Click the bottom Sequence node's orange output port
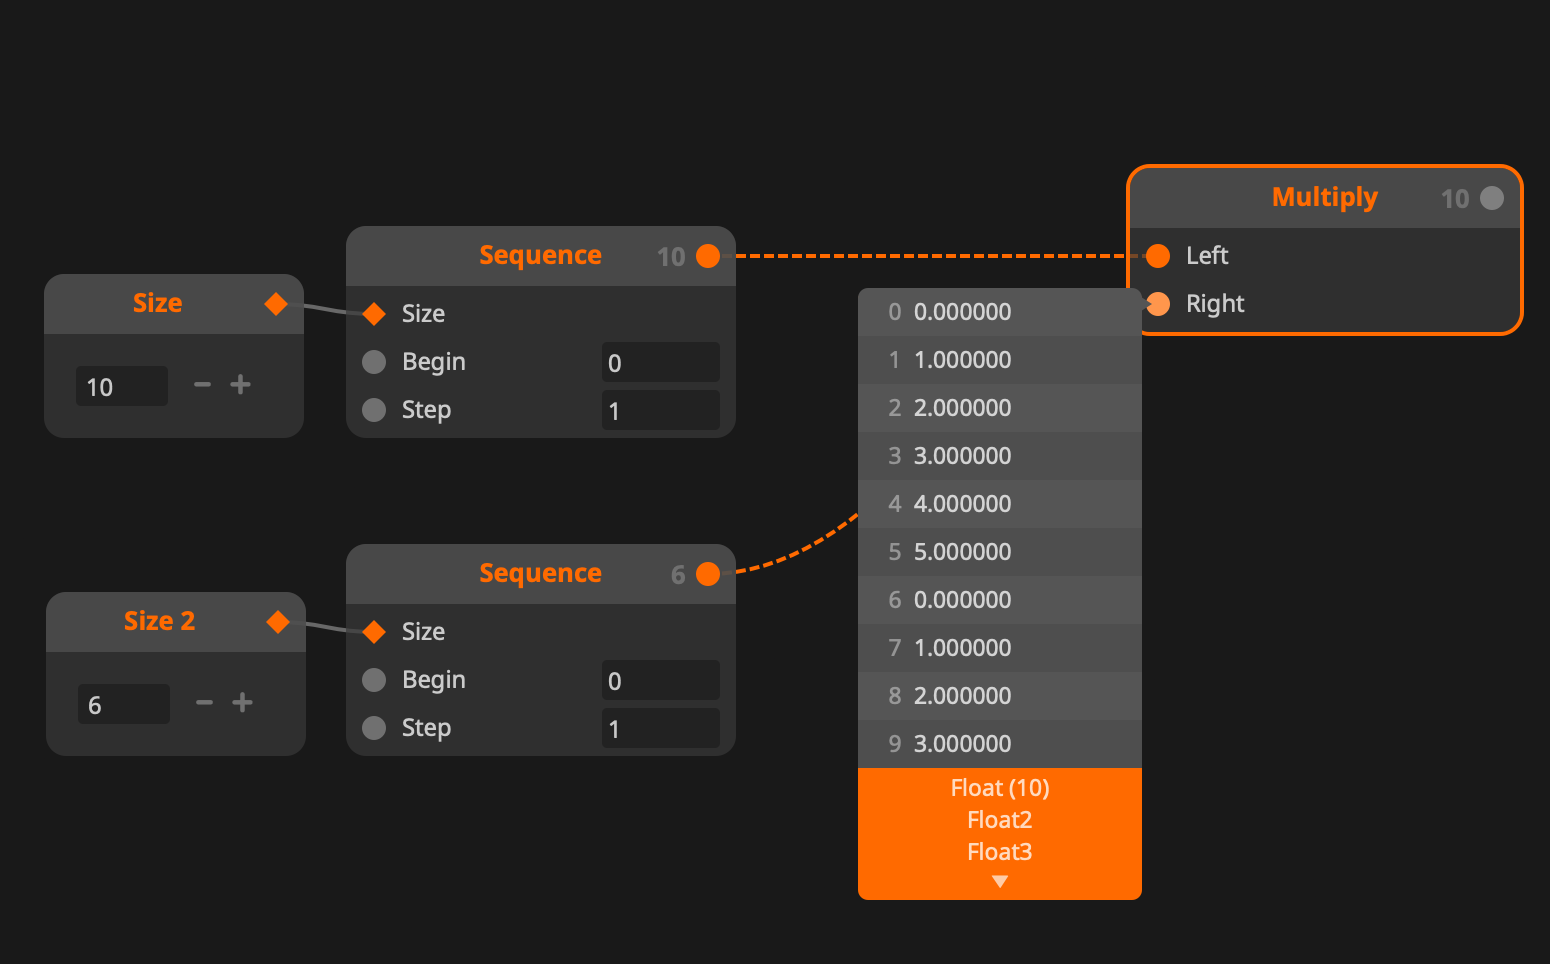This screenshot has height=964, width=1550. [708, 574]
